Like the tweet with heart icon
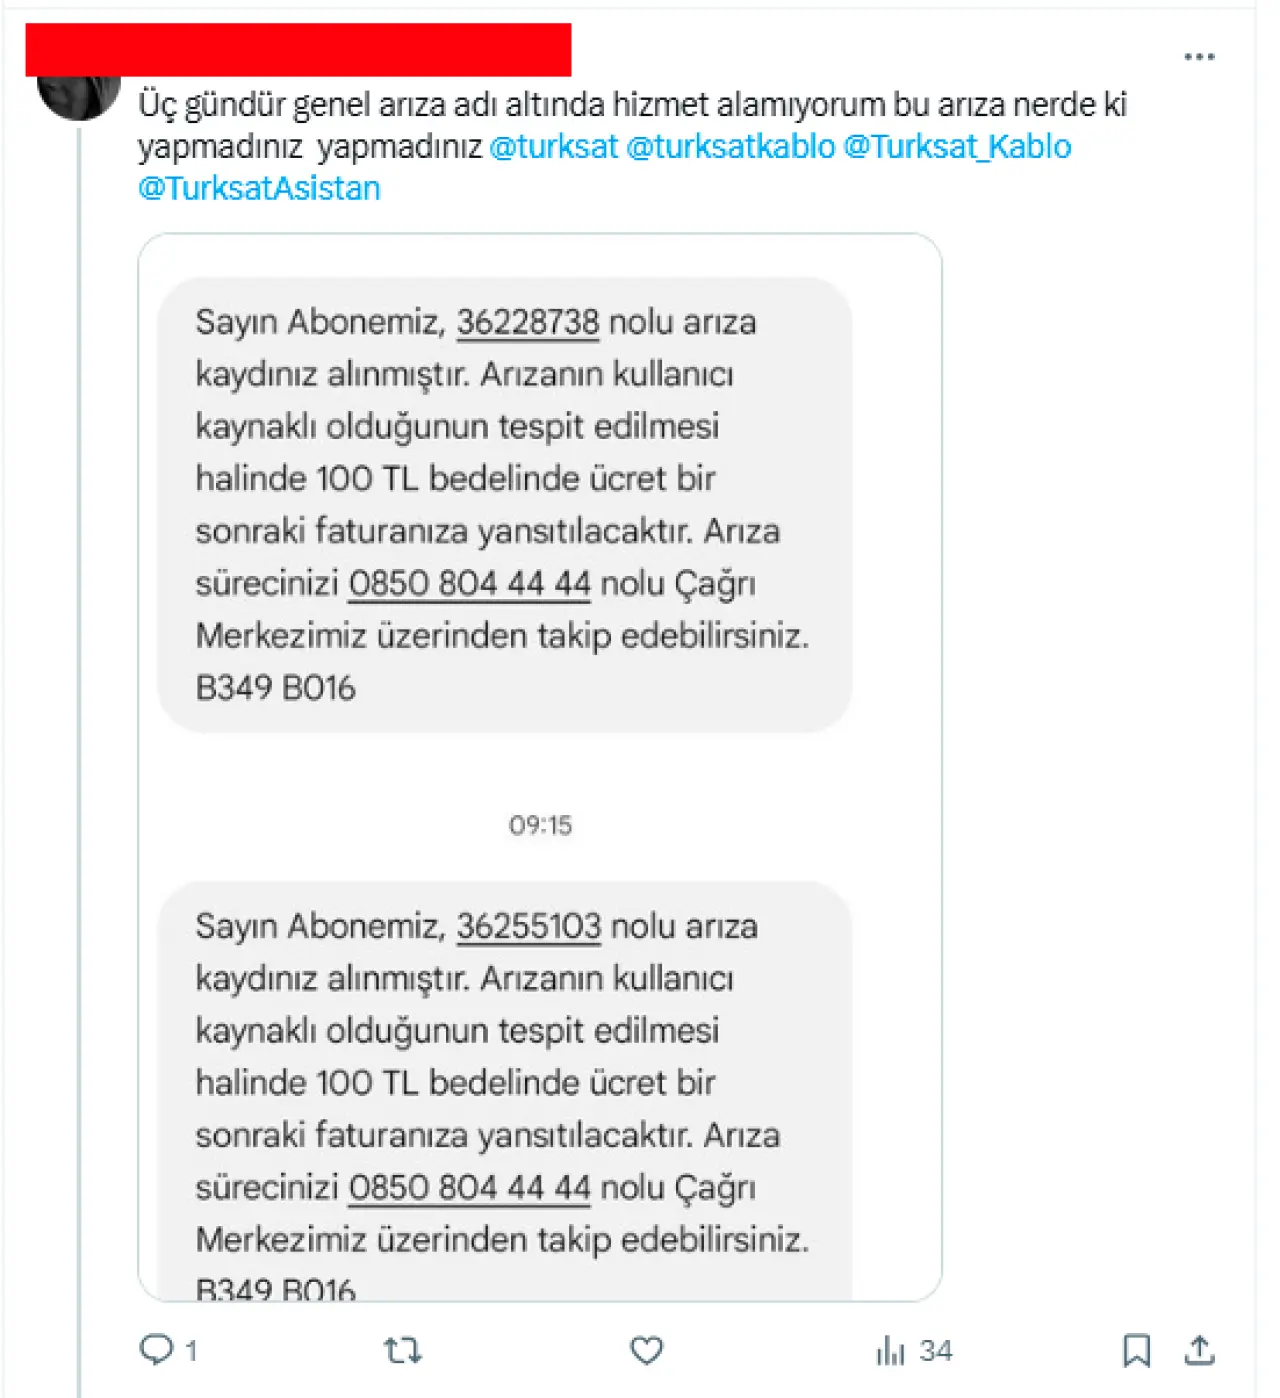 (x=646, y=1351)
